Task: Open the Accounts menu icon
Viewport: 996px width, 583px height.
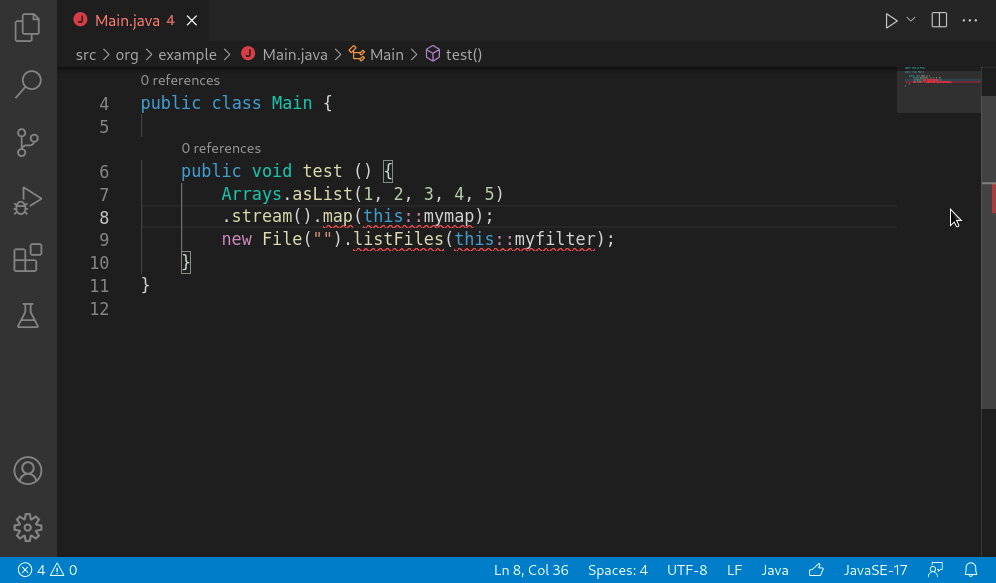Action: (28, 470)
